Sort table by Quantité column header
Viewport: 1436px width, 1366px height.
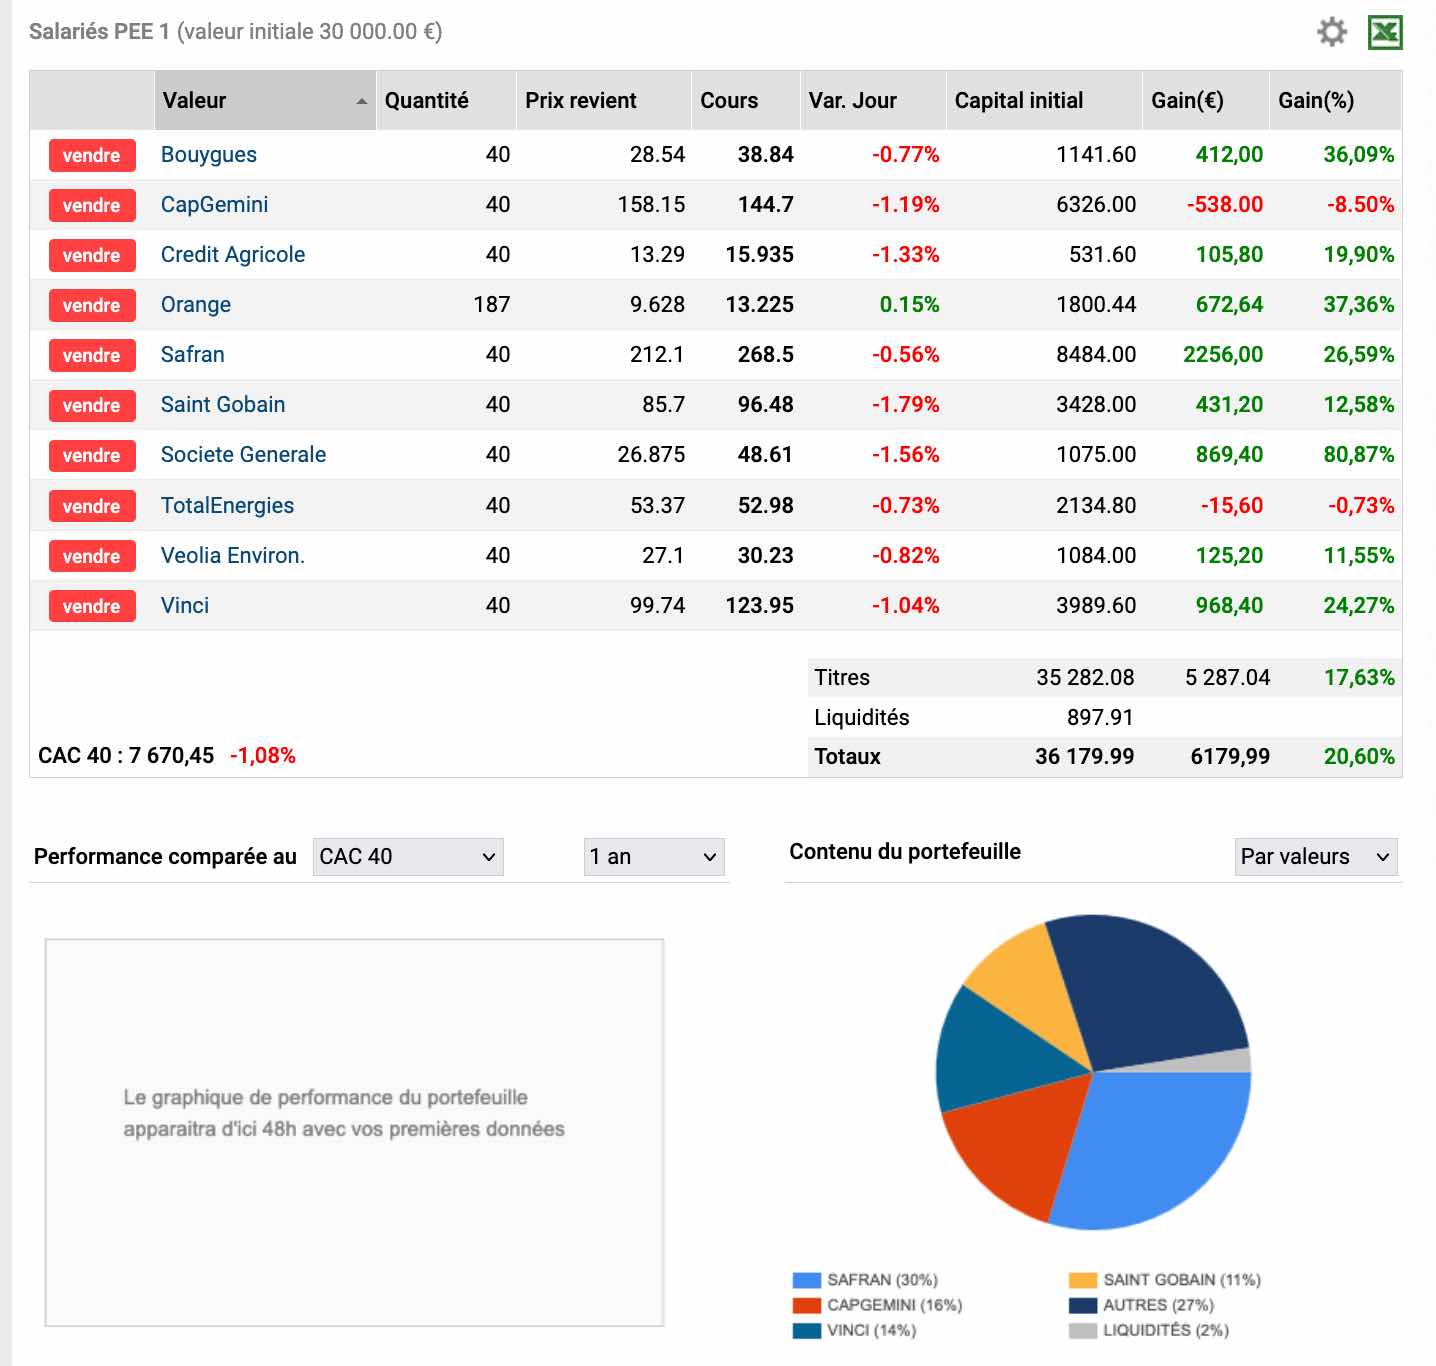click(x=426, y=101)
